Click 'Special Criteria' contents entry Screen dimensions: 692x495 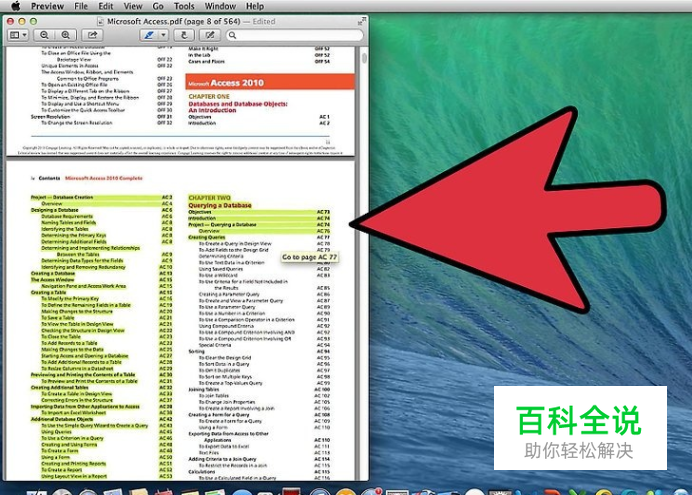pyautogui.click(x=215, y=345)
